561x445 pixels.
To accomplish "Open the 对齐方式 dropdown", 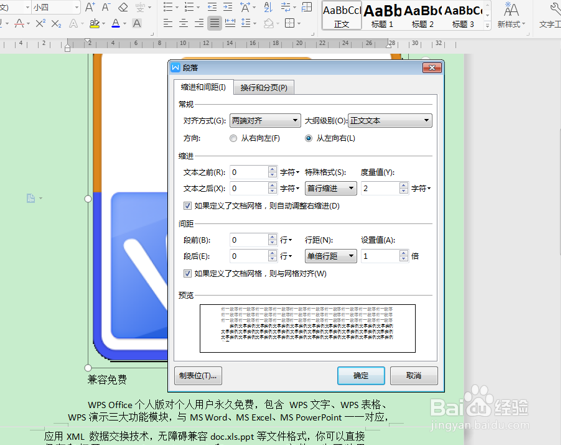I will pyautogui.click(x=264, y=121).
